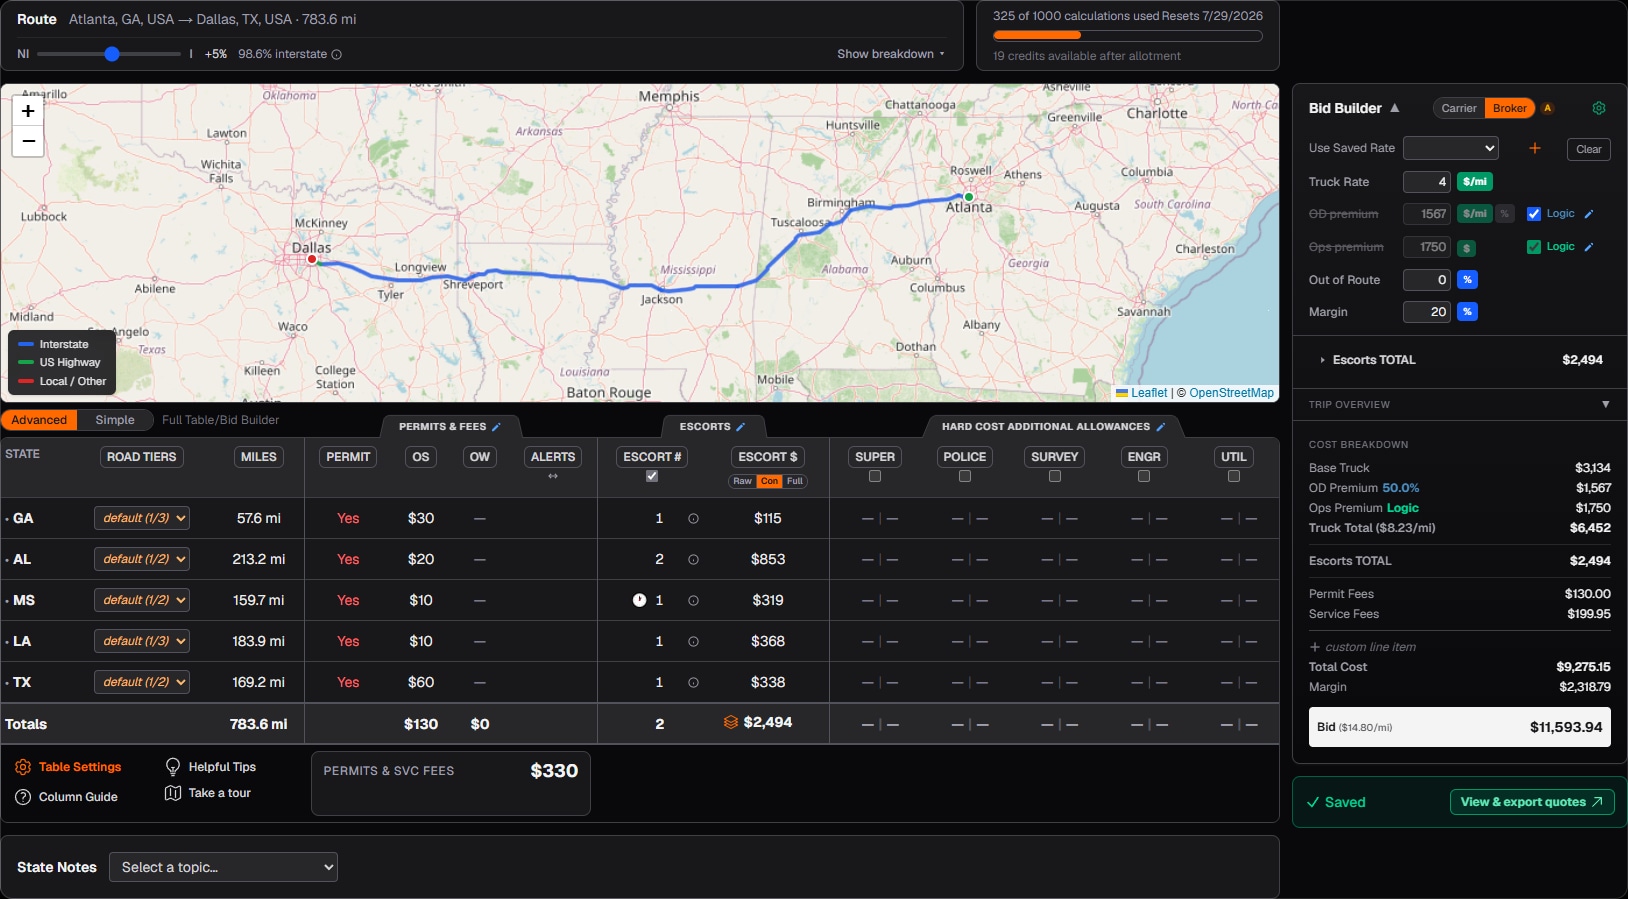1628x899 pixels.
Task: Click the Alerts column arrows icon
Action: point(553,477)
